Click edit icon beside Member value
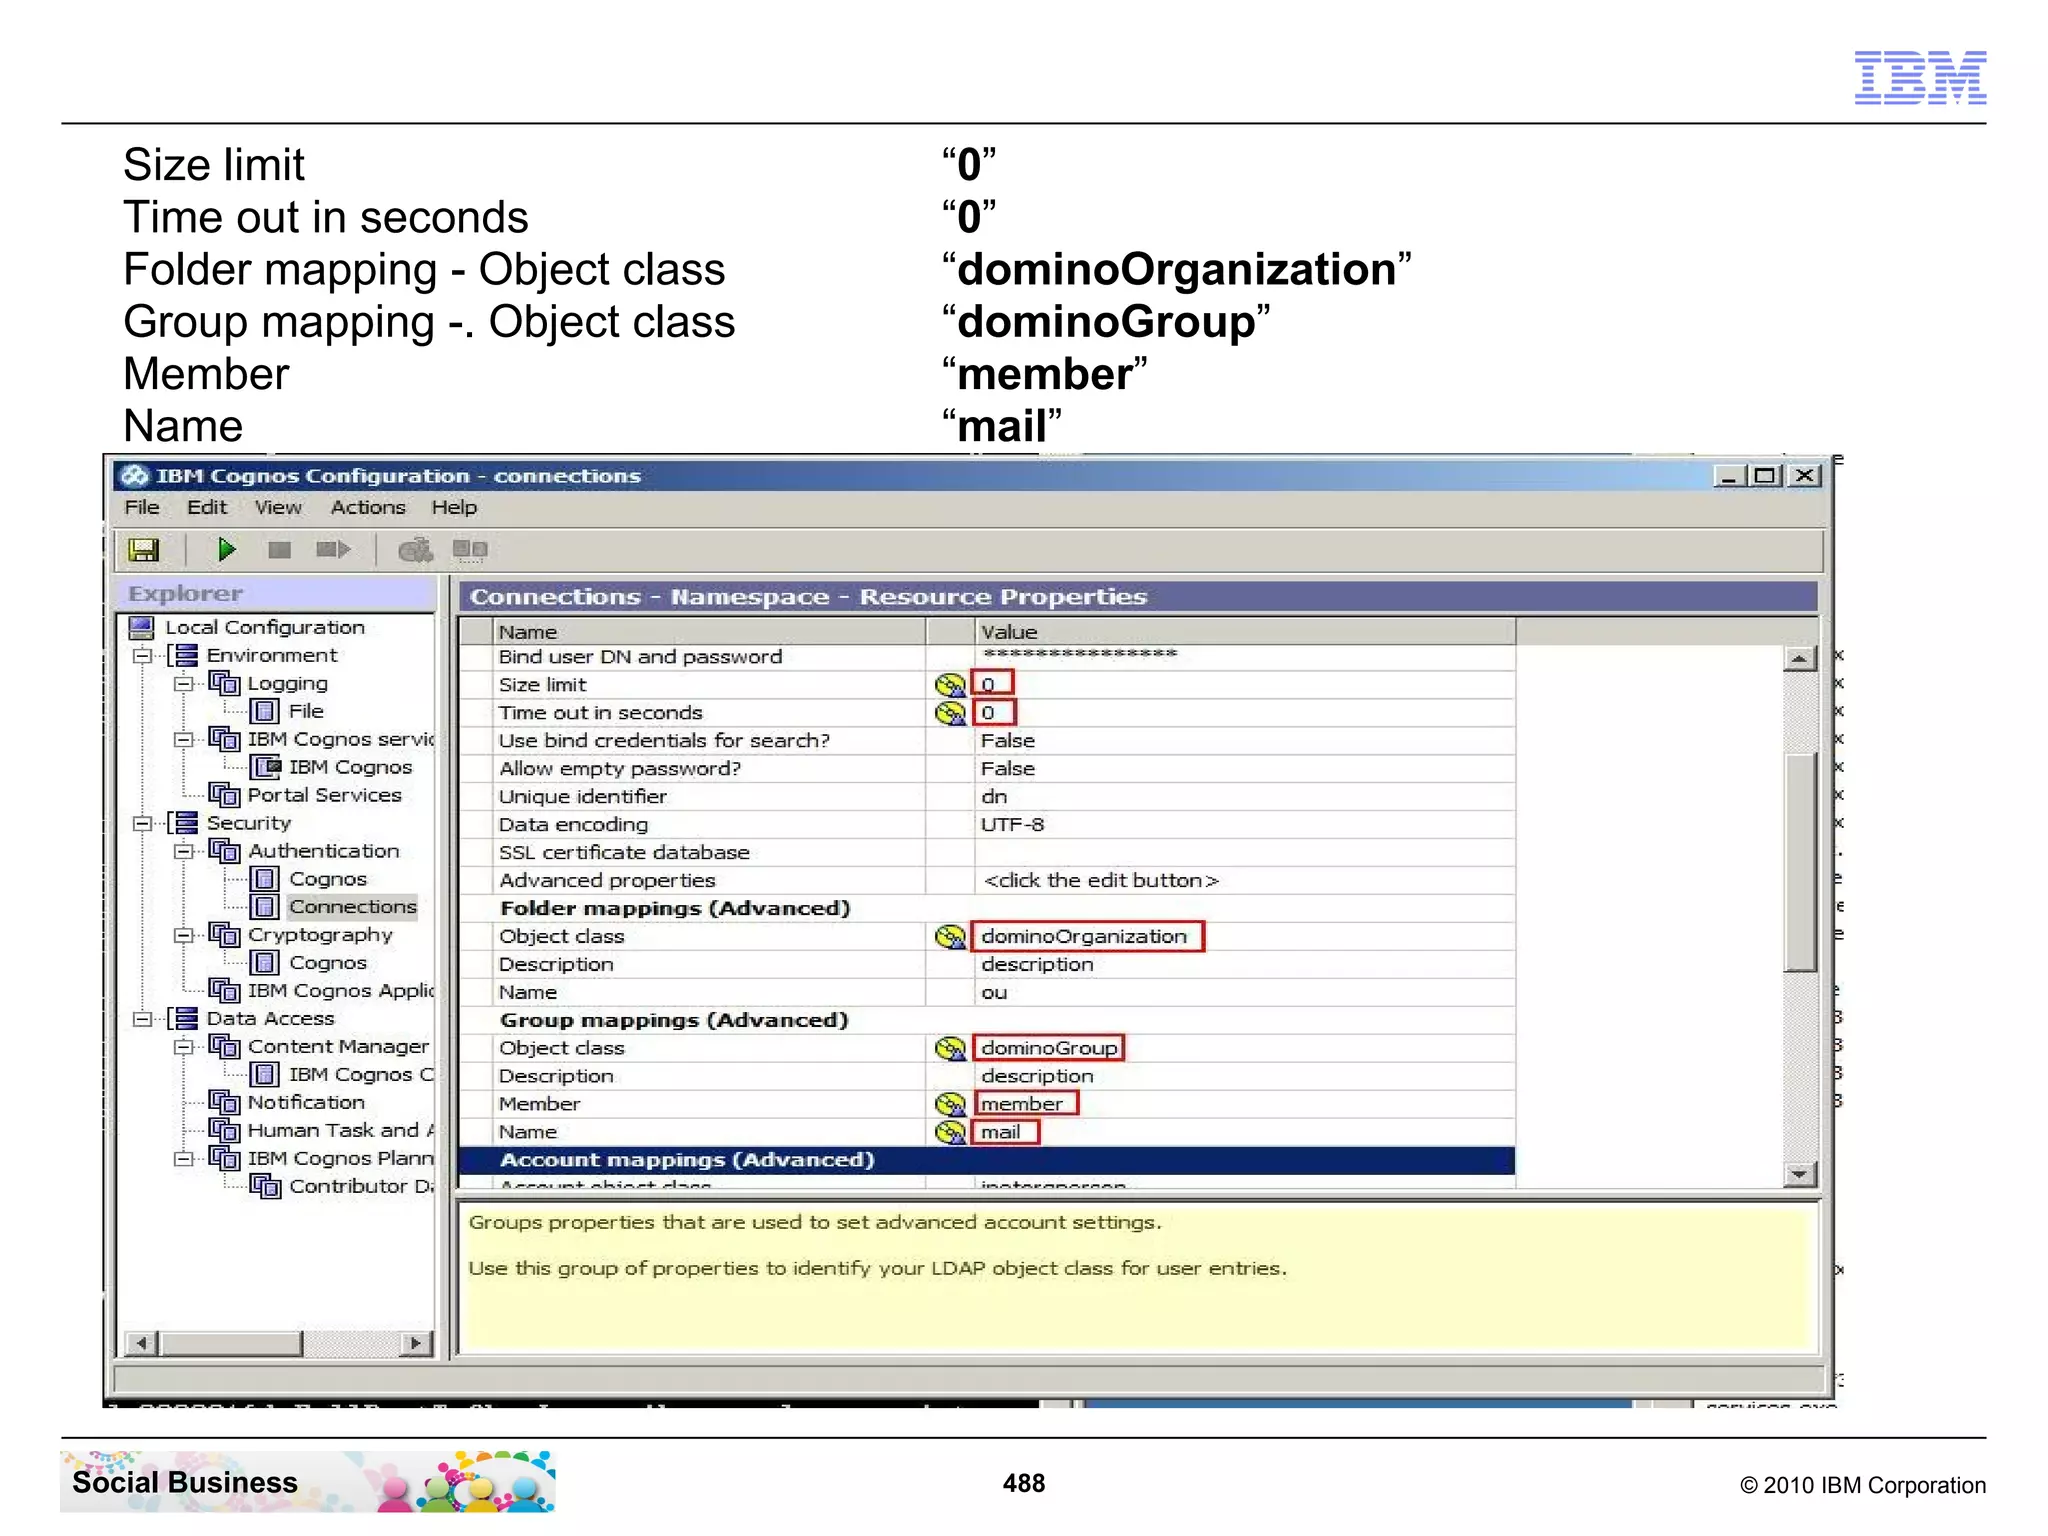This screenshot has width=2048, height=1536. tap(950, 1104)
